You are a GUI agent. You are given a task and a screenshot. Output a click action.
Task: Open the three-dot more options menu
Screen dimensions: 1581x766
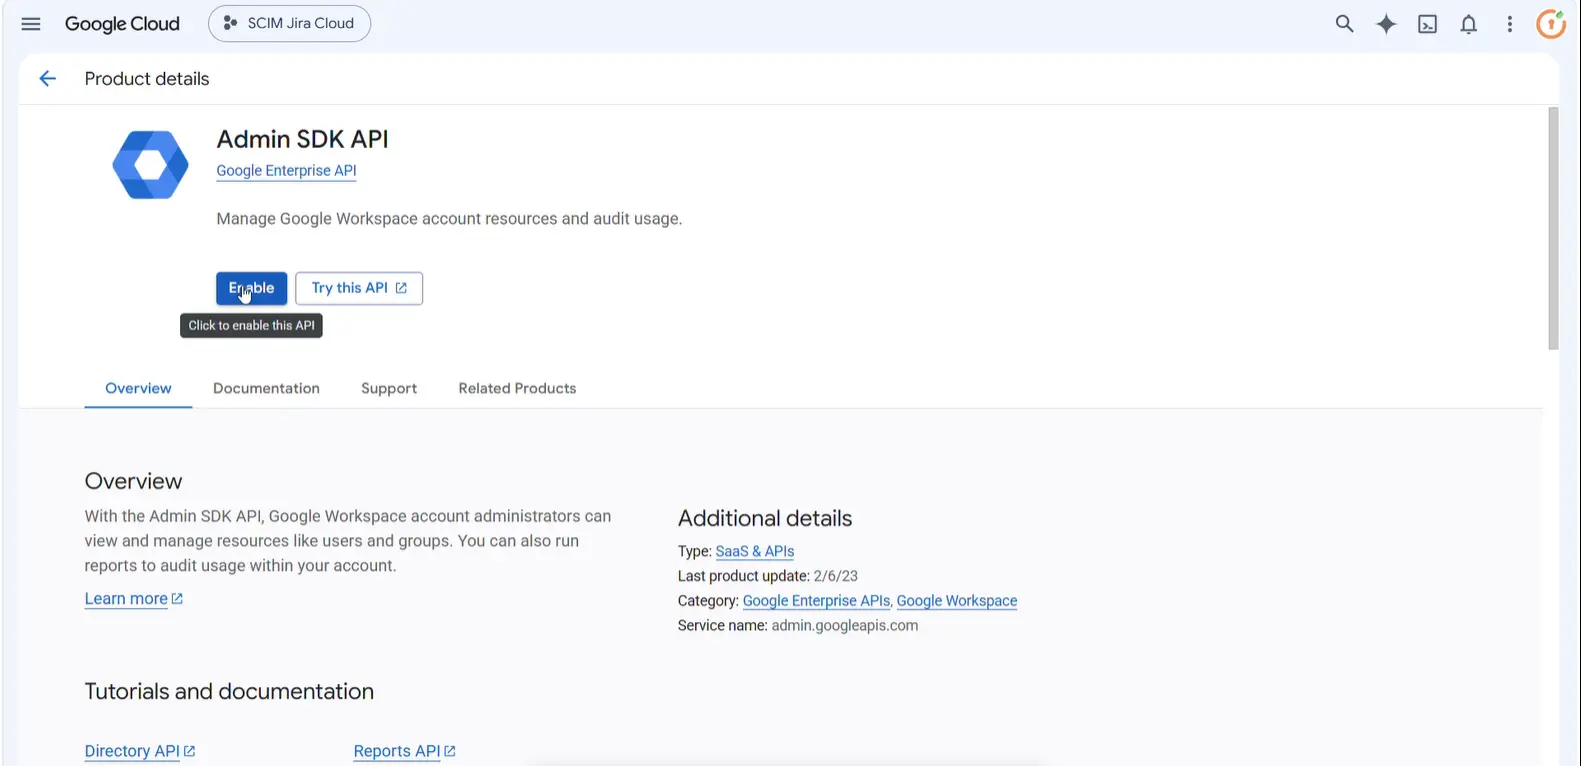(1510, 24)
